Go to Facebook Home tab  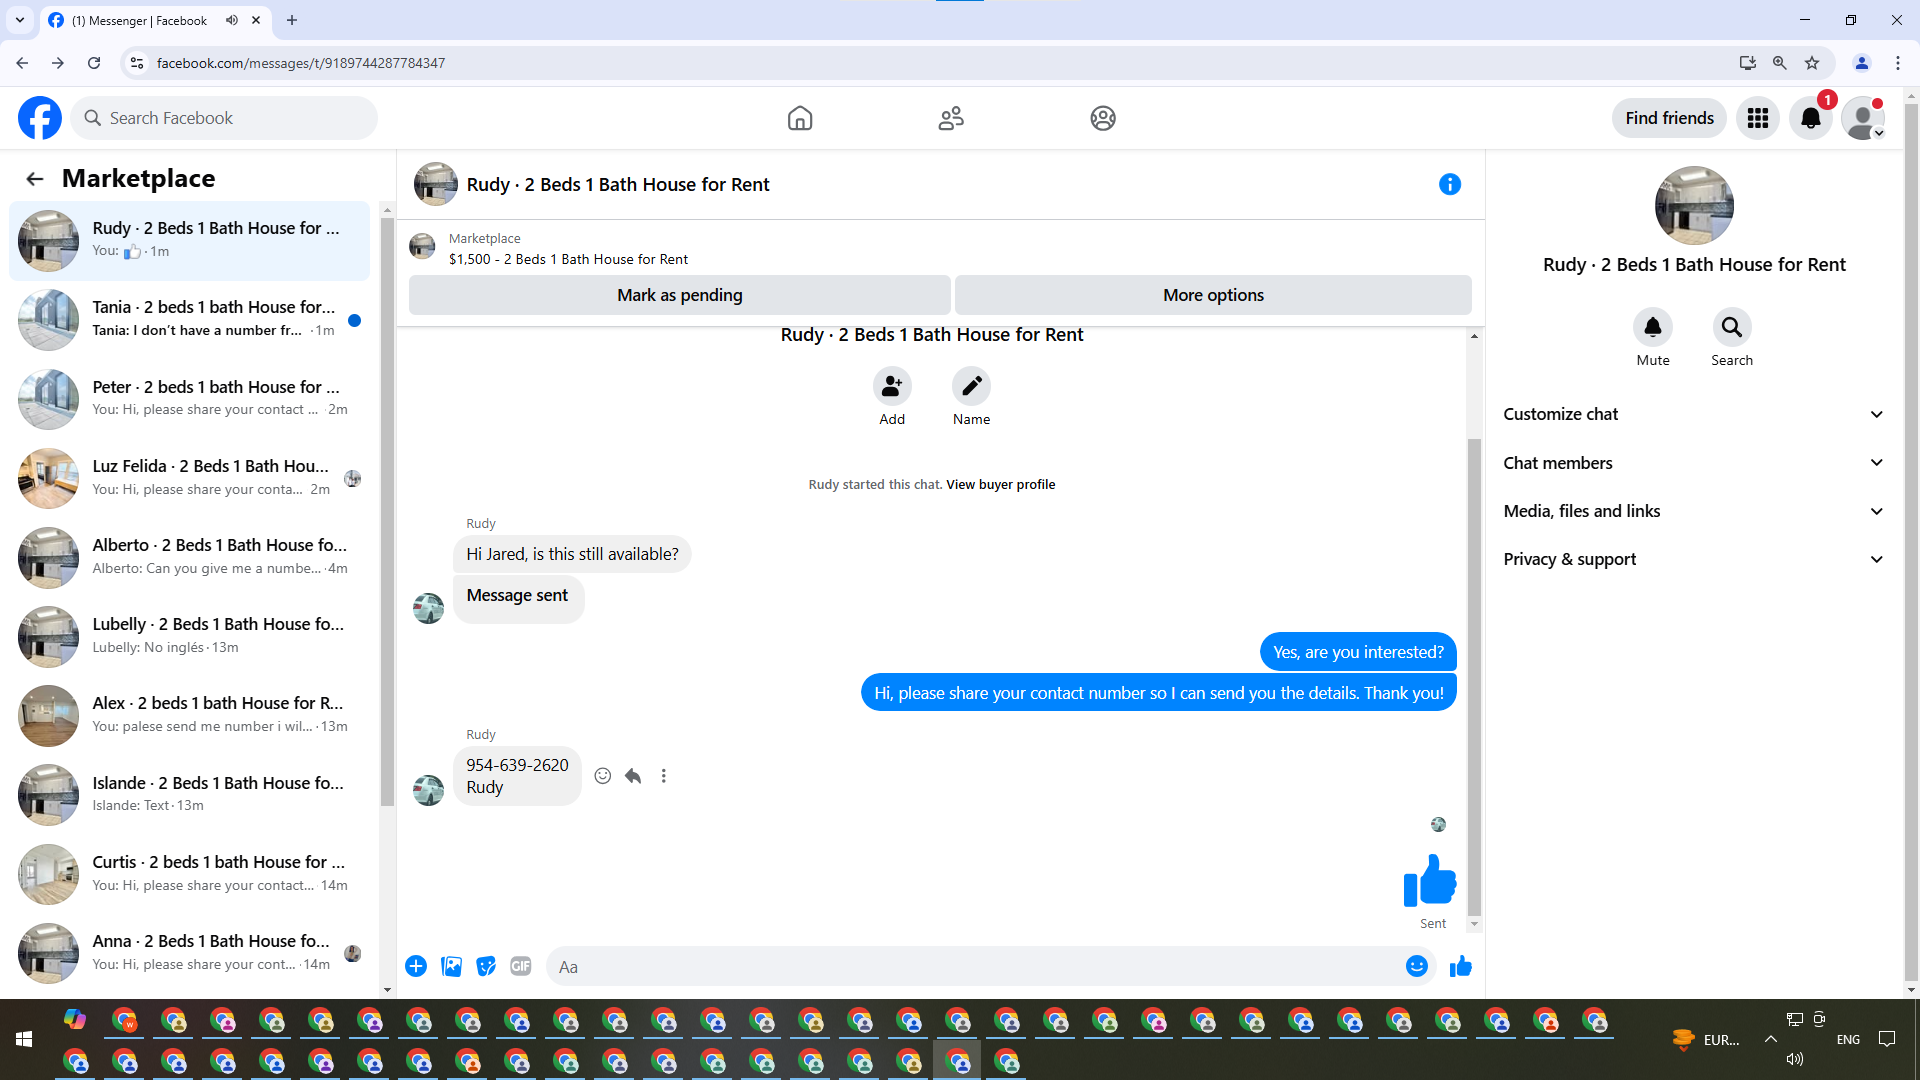(799, 118)
